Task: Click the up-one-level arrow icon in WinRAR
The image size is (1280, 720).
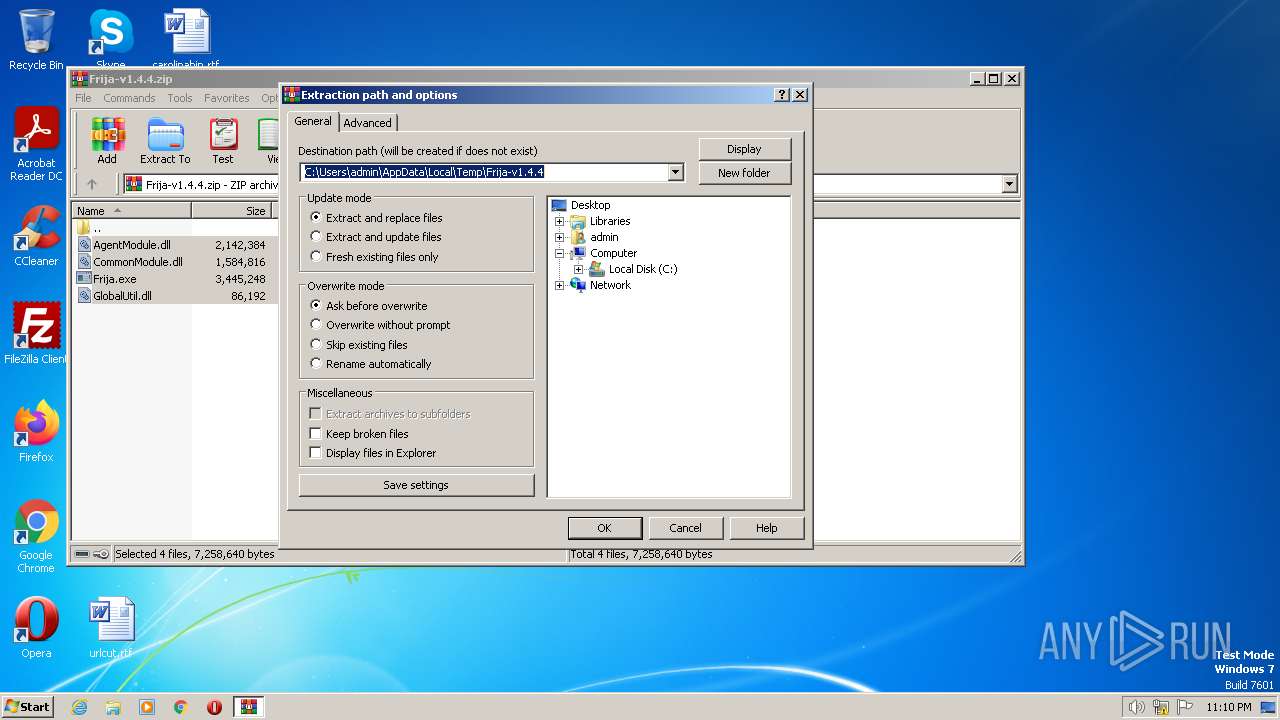Action: coord(92,184)
